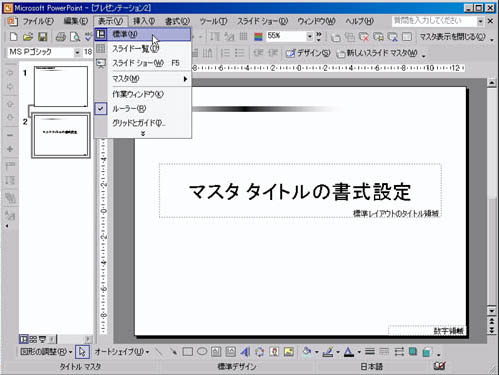The image size is (499, 375).
Task: Insert a vertical text box
Action: (x=230, y=351)
